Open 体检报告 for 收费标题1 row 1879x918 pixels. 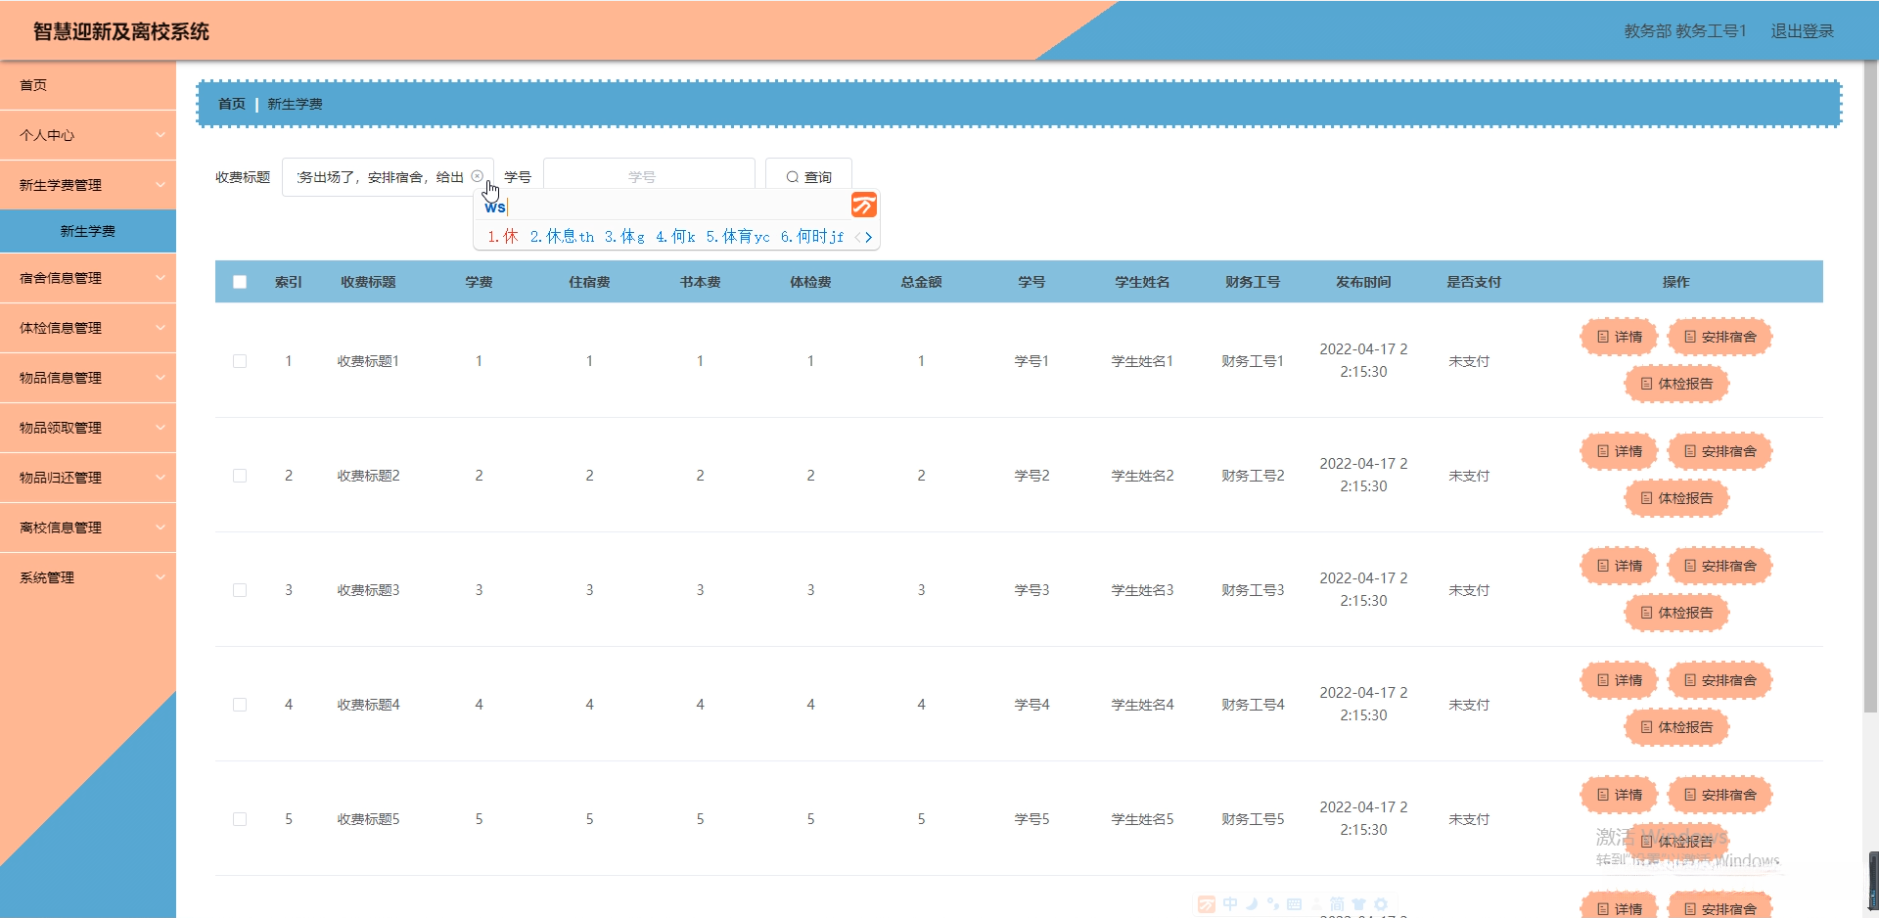pyautogui.click(x=1677, y=384)
